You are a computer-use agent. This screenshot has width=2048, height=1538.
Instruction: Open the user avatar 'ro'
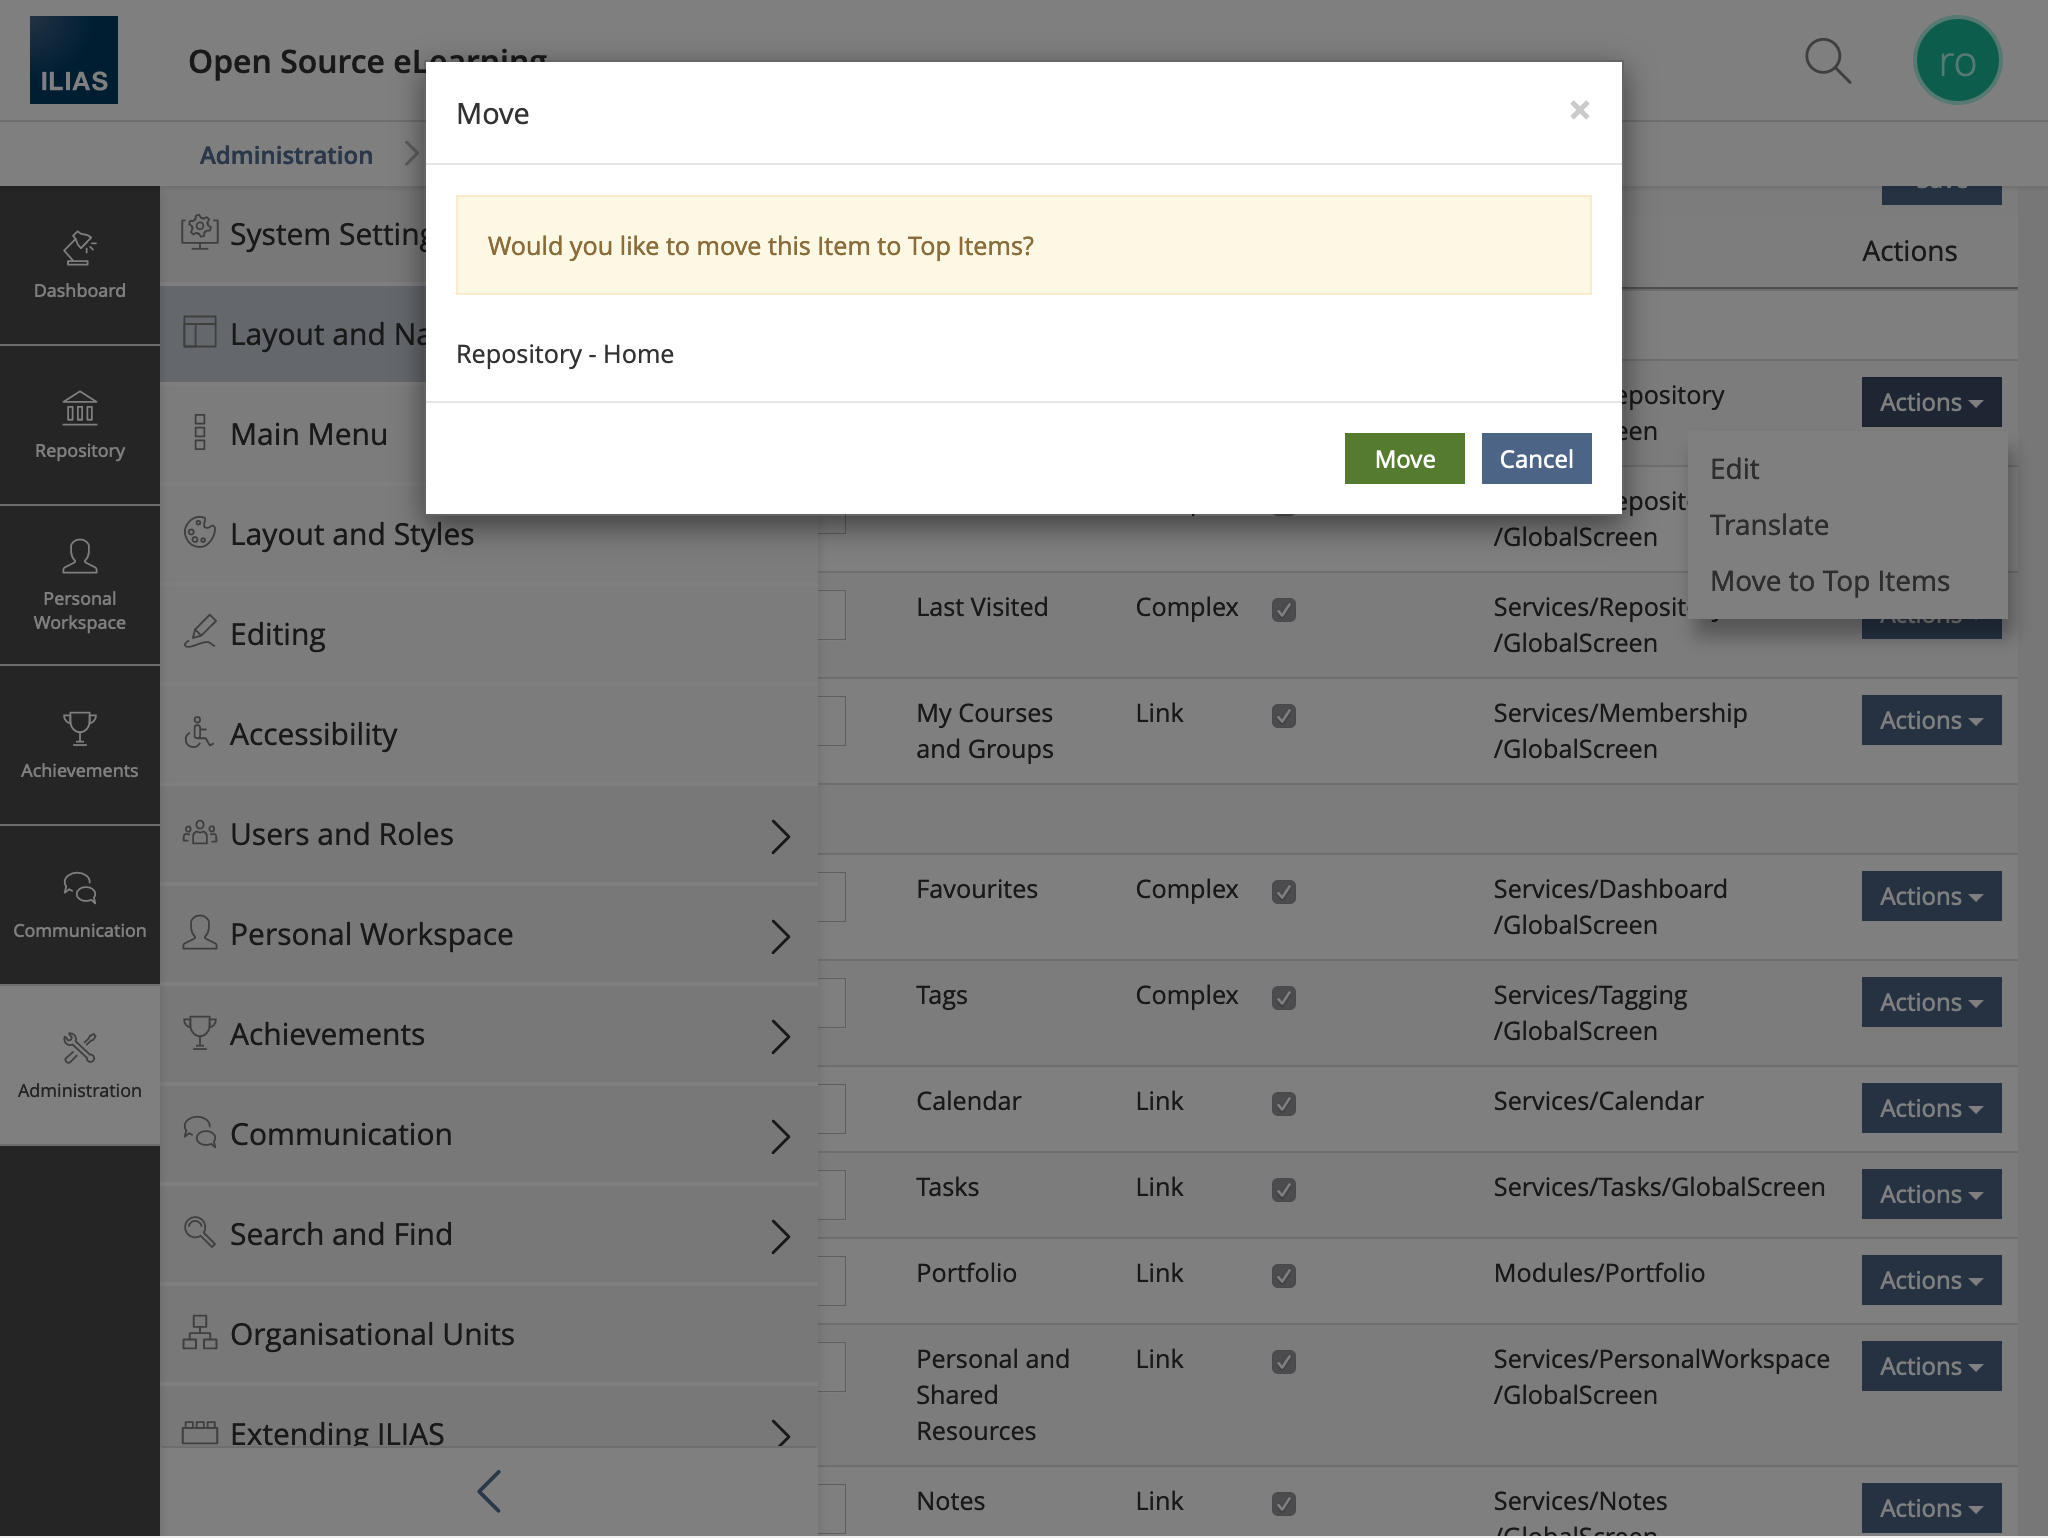[x=1956, y=61]
